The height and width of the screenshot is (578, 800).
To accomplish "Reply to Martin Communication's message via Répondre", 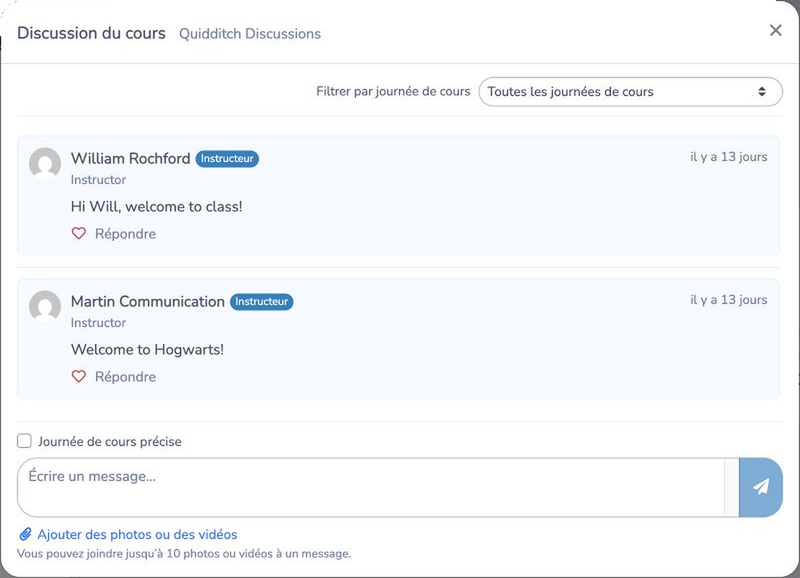I will (x=126, y=376).
